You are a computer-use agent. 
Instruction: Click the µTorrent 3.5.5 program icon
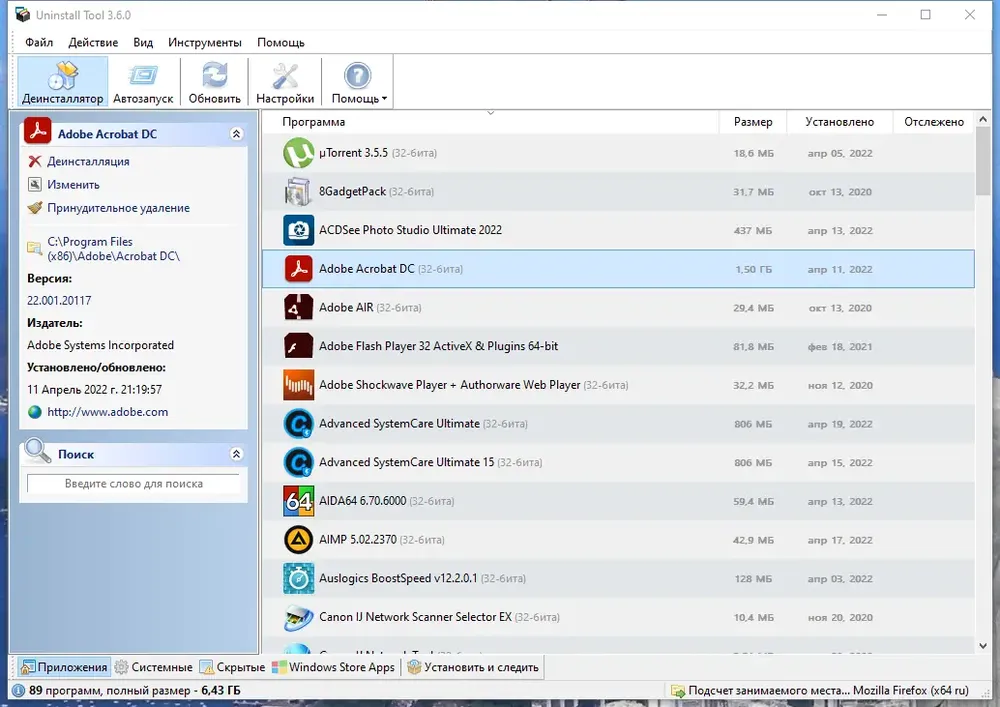click(298, 153)
